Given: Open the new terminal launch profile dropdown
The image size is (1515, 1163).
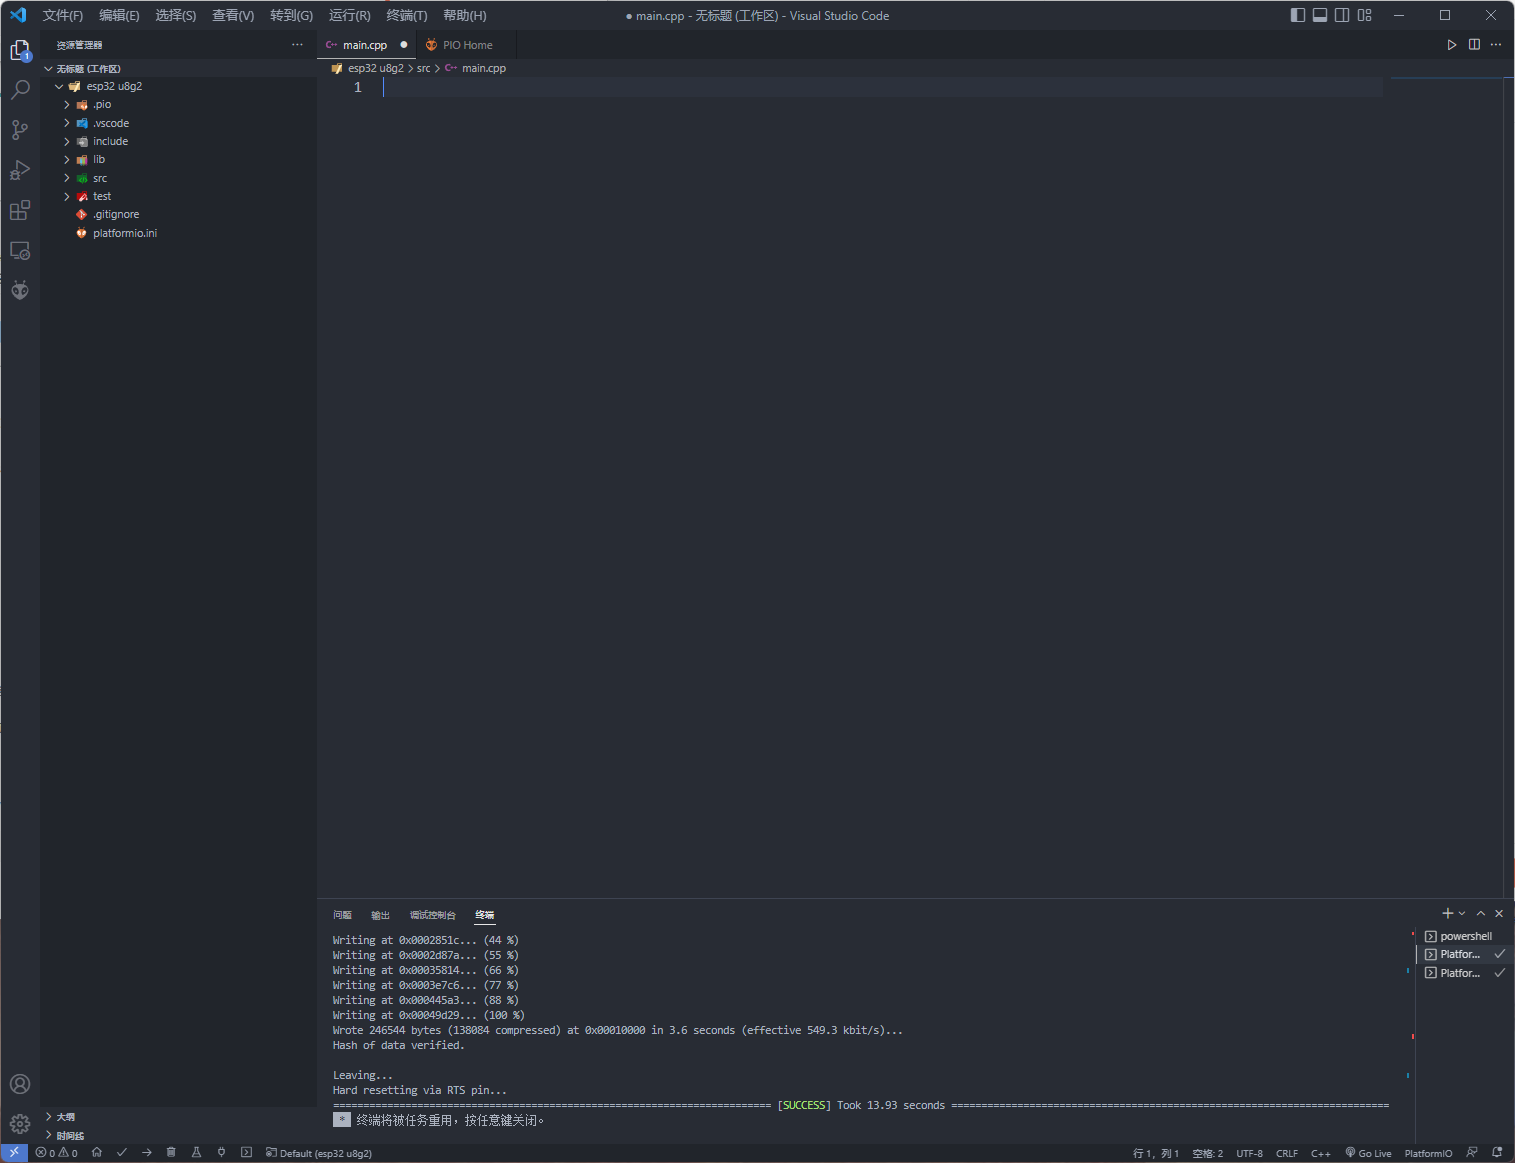Looking at the screenshot, I should (1462, 913).
